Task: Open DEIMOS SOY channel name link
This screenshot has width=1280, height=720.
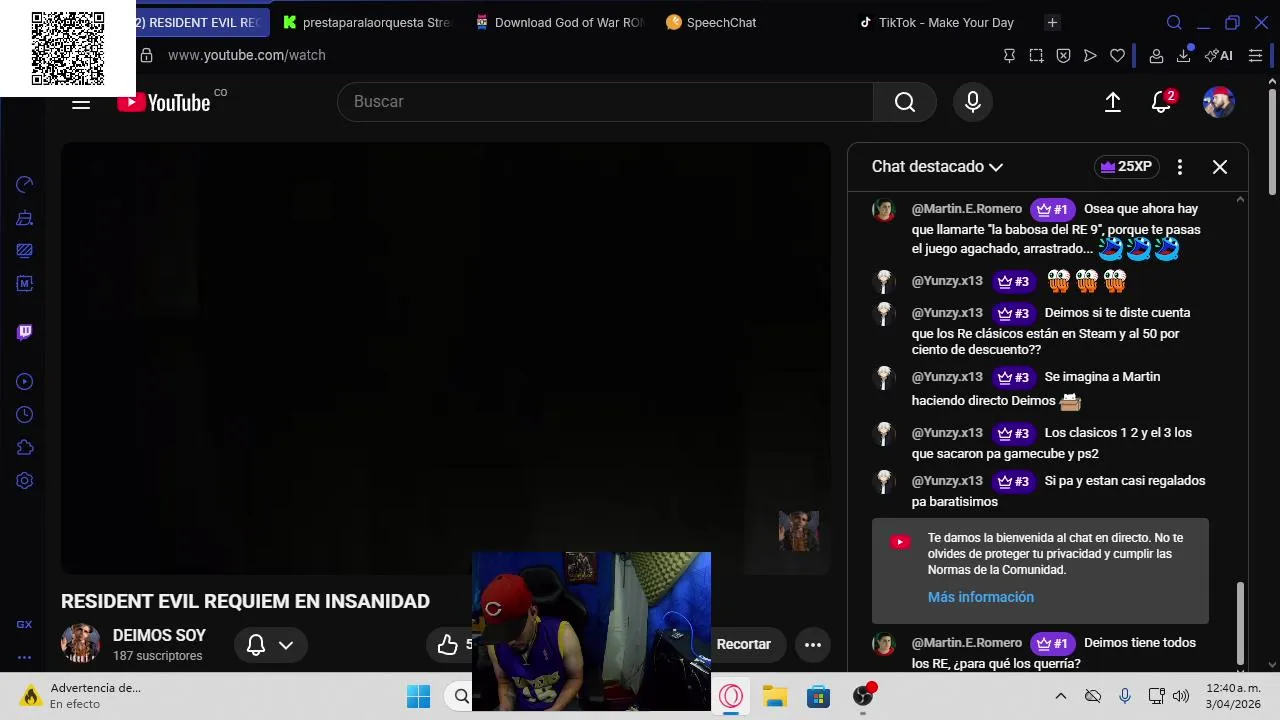Action: click(x=159, y=635)
